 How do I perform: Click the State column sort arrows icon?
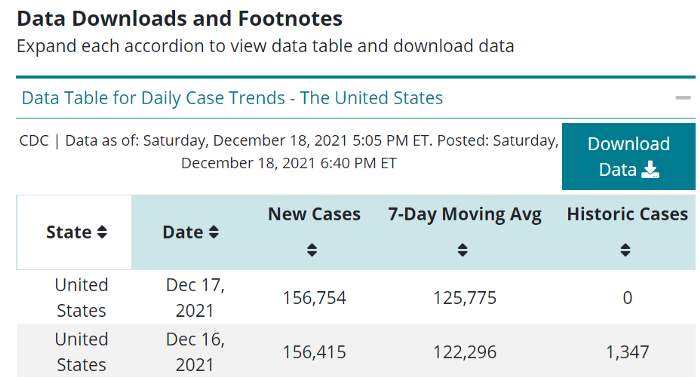pos(102,232)
